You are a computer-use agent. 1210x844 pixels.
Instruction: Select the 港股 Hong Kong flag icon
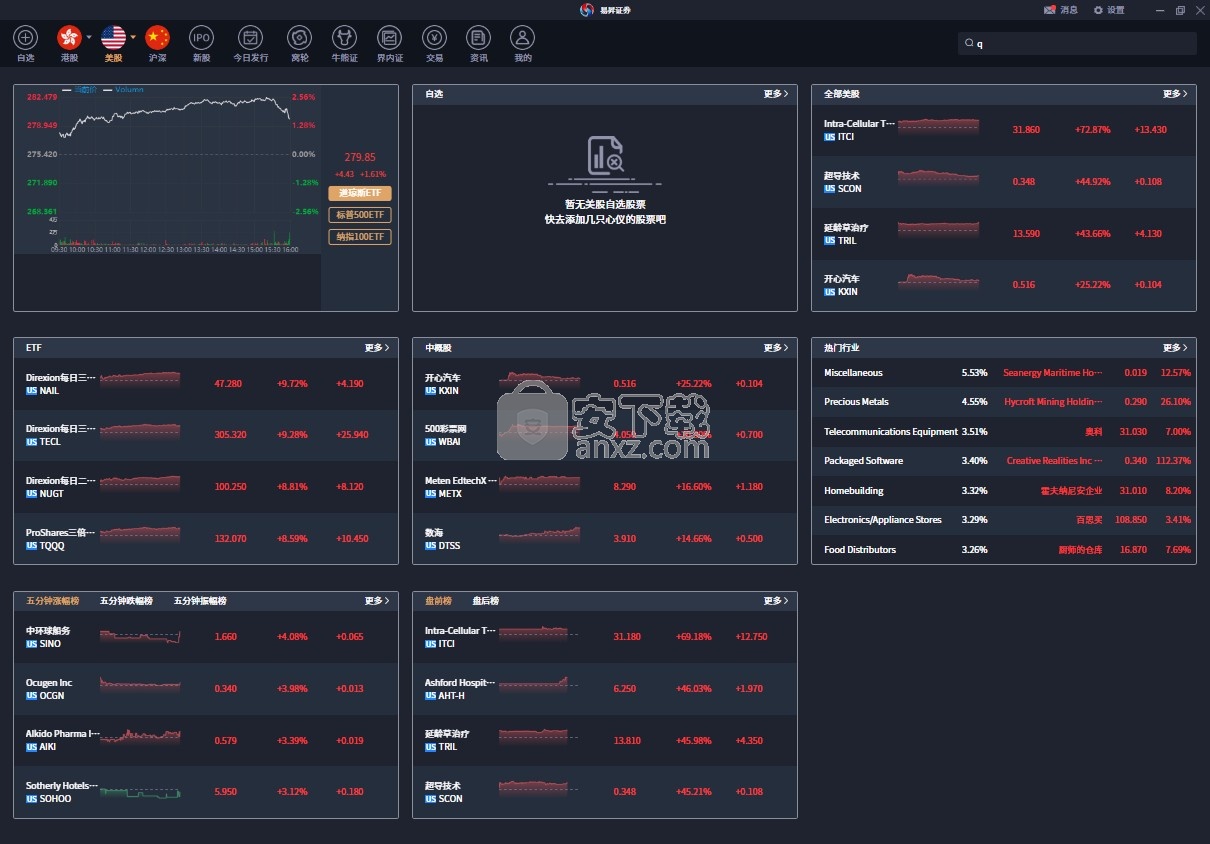(x=69, y=38)
